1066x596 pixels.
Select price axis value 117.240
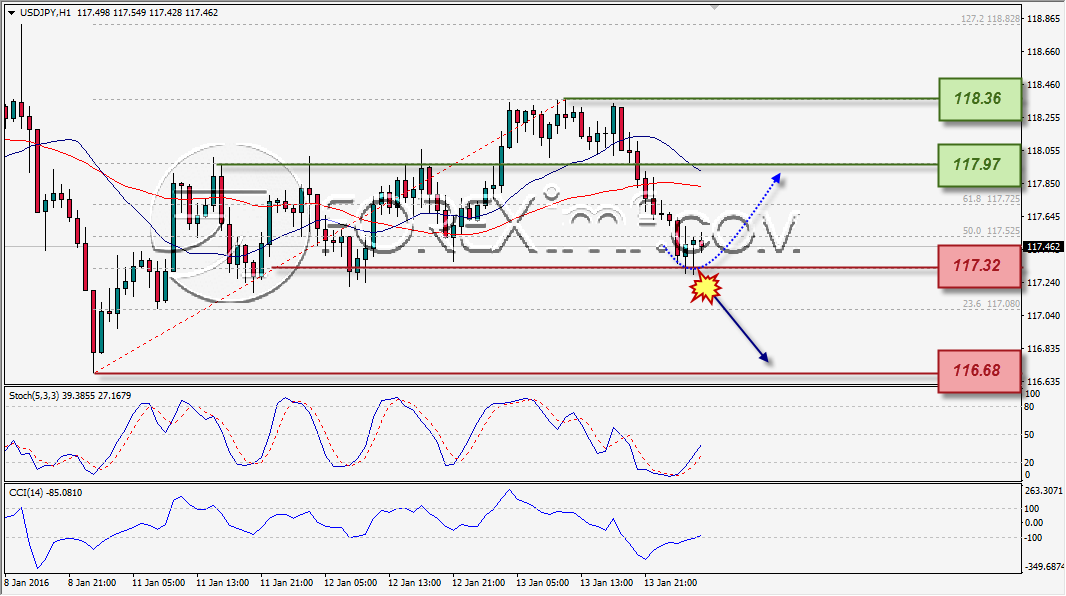[x=1043, y=283]
